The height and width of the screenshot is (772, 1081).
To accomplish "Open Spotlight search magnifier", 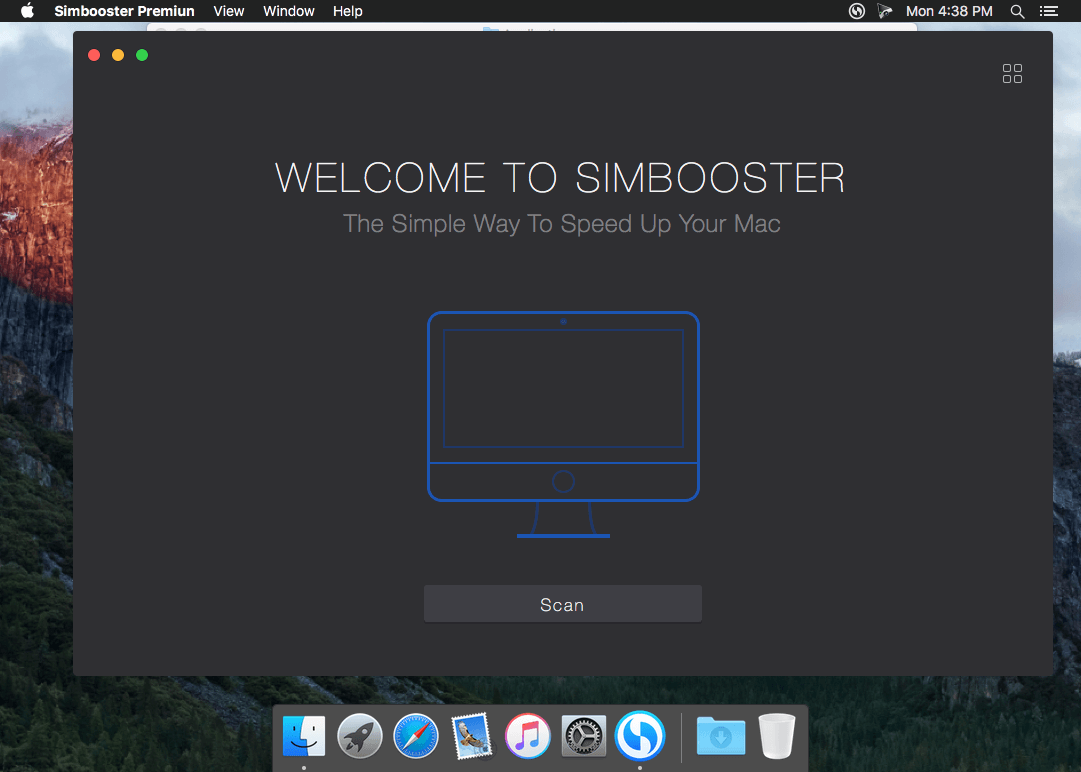I will [x=1017, y=11].
